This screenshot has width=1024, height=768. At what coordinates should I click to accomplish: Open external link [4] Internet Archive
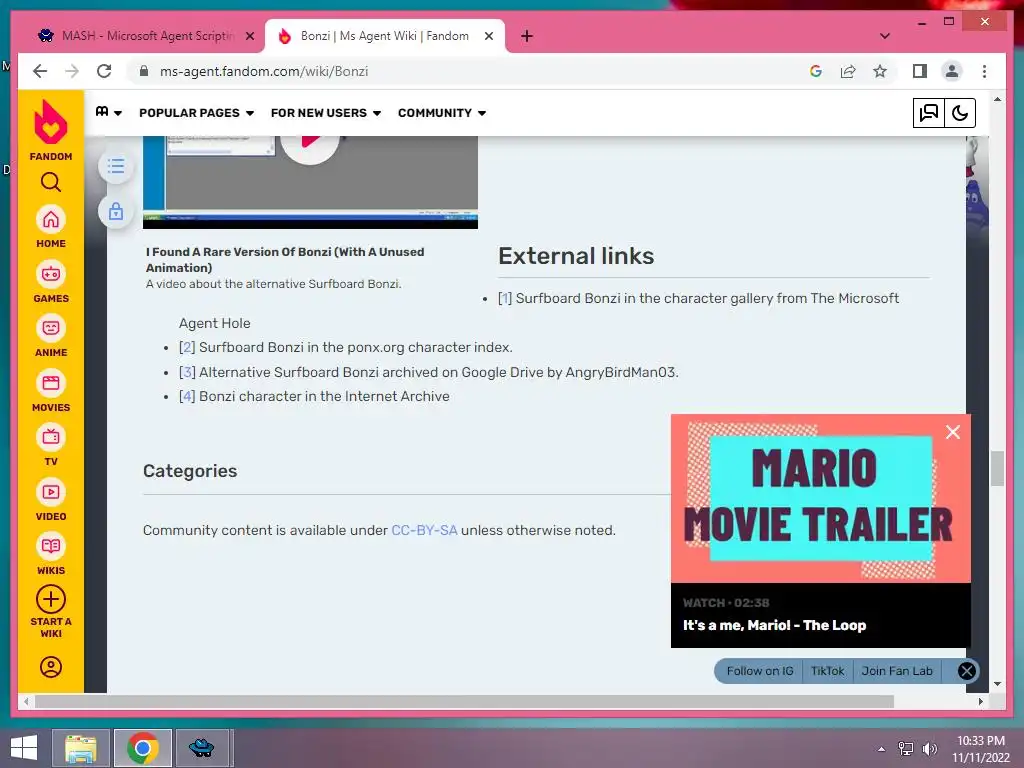(187, 396)
